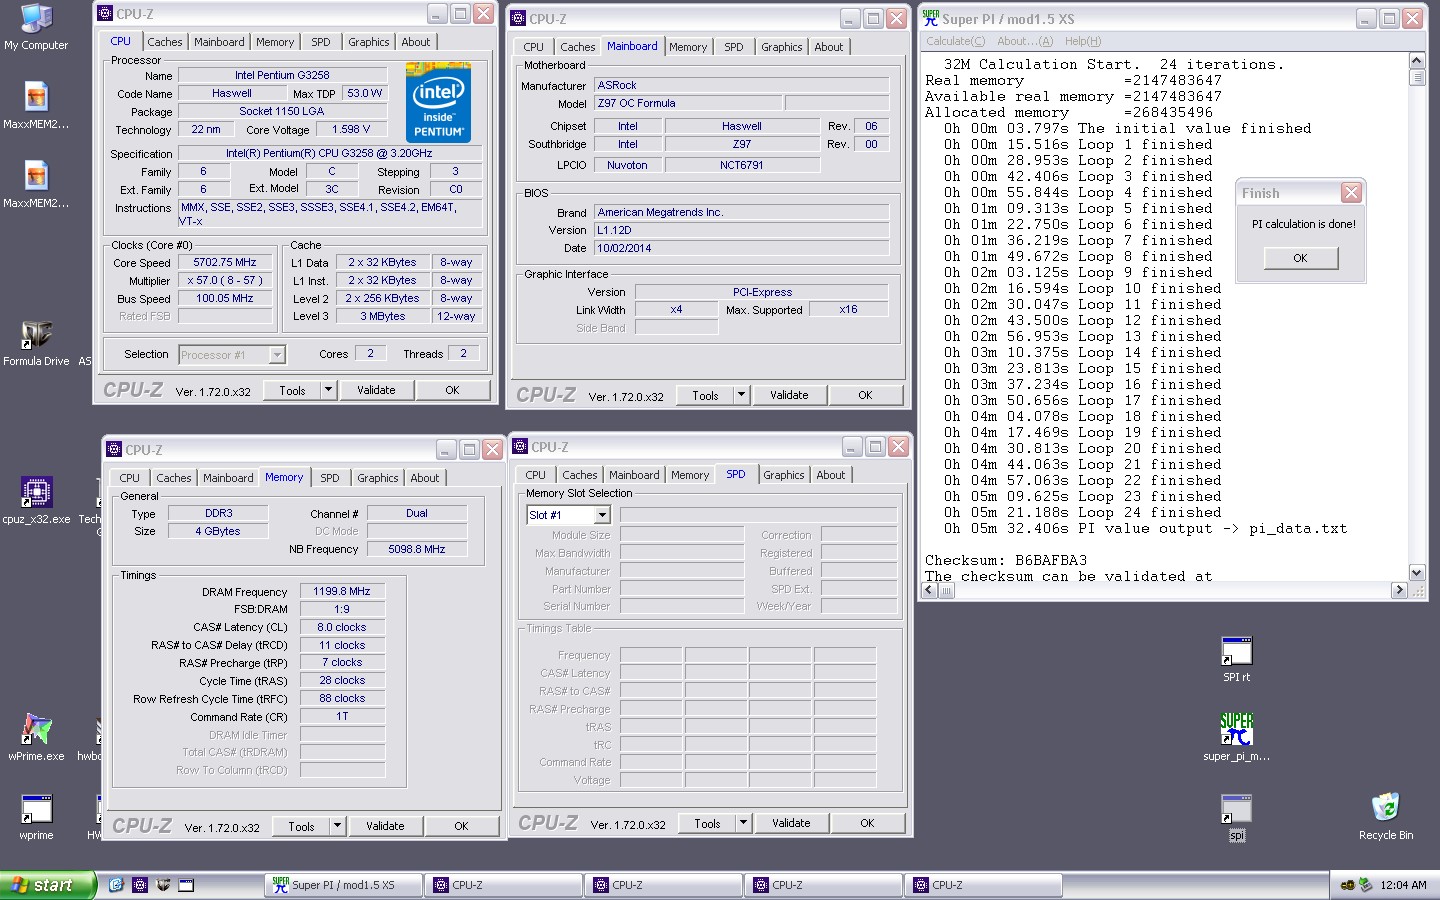Click Super PI vertical scrollbar down arrow
The height and width of the screenshot is (900, 1440).
(1417, 573)
